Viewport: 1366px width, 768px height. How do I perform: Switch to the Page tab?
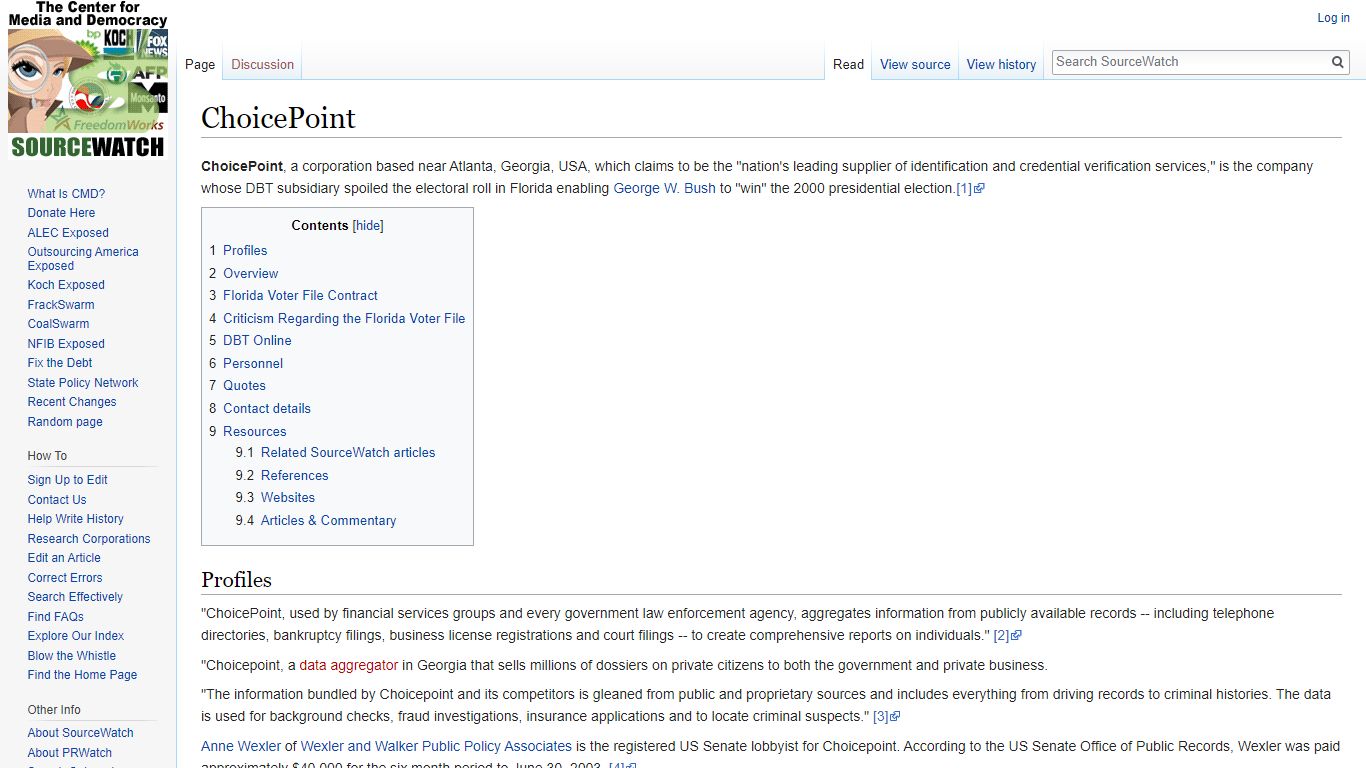[200, 64]
